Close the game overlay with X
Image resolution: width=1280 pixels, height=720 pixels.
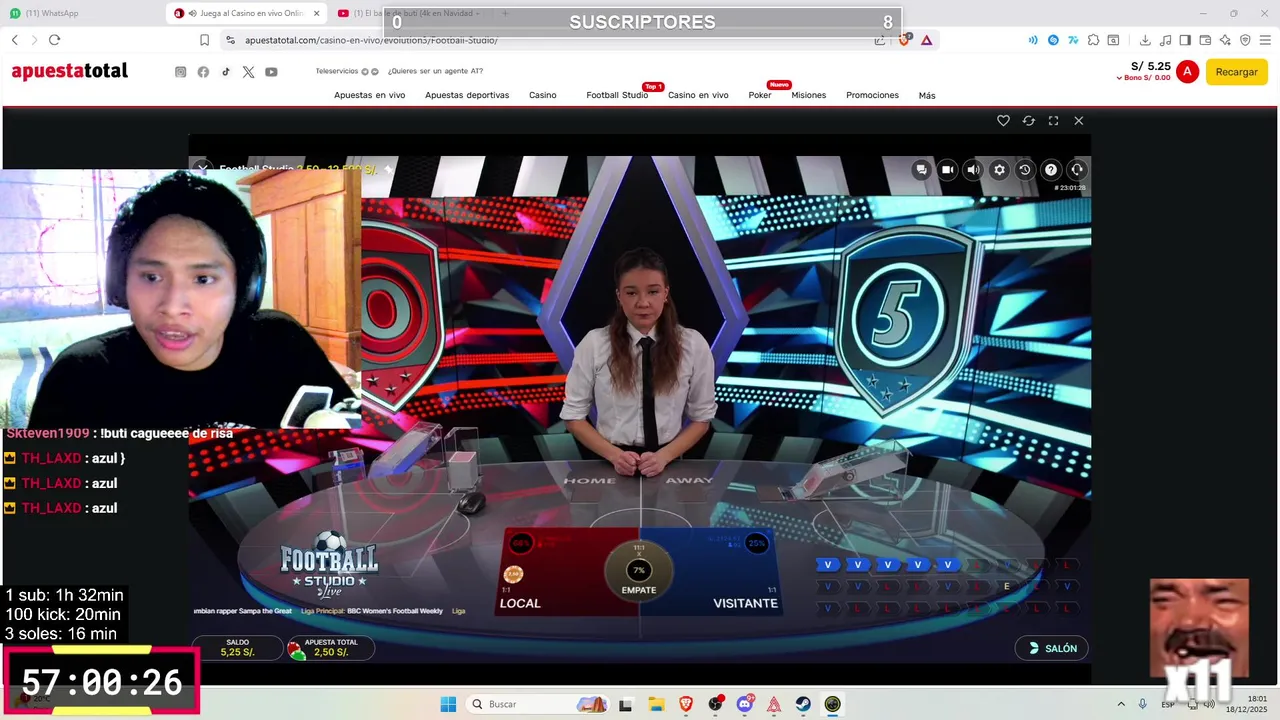1078,120
